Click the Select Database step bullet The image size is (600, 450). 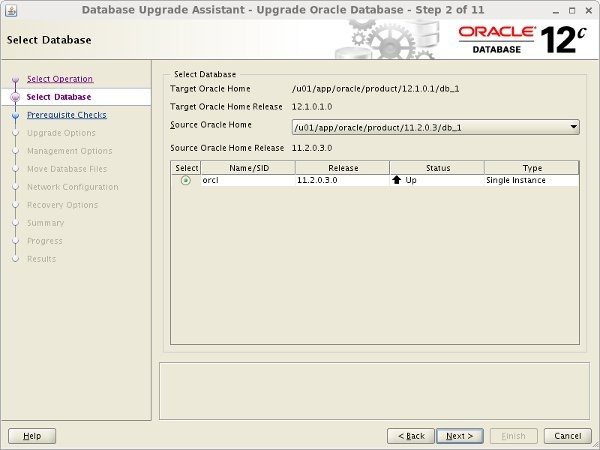pyautogui.click(x=15, y=97)
